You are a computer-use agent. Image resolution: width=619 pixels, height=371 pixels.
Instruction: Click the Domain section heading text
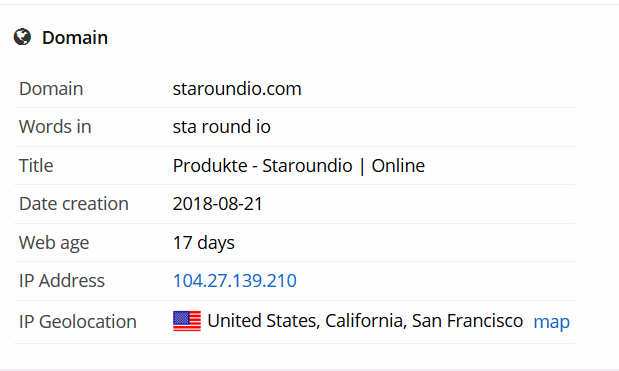point(75,38)
